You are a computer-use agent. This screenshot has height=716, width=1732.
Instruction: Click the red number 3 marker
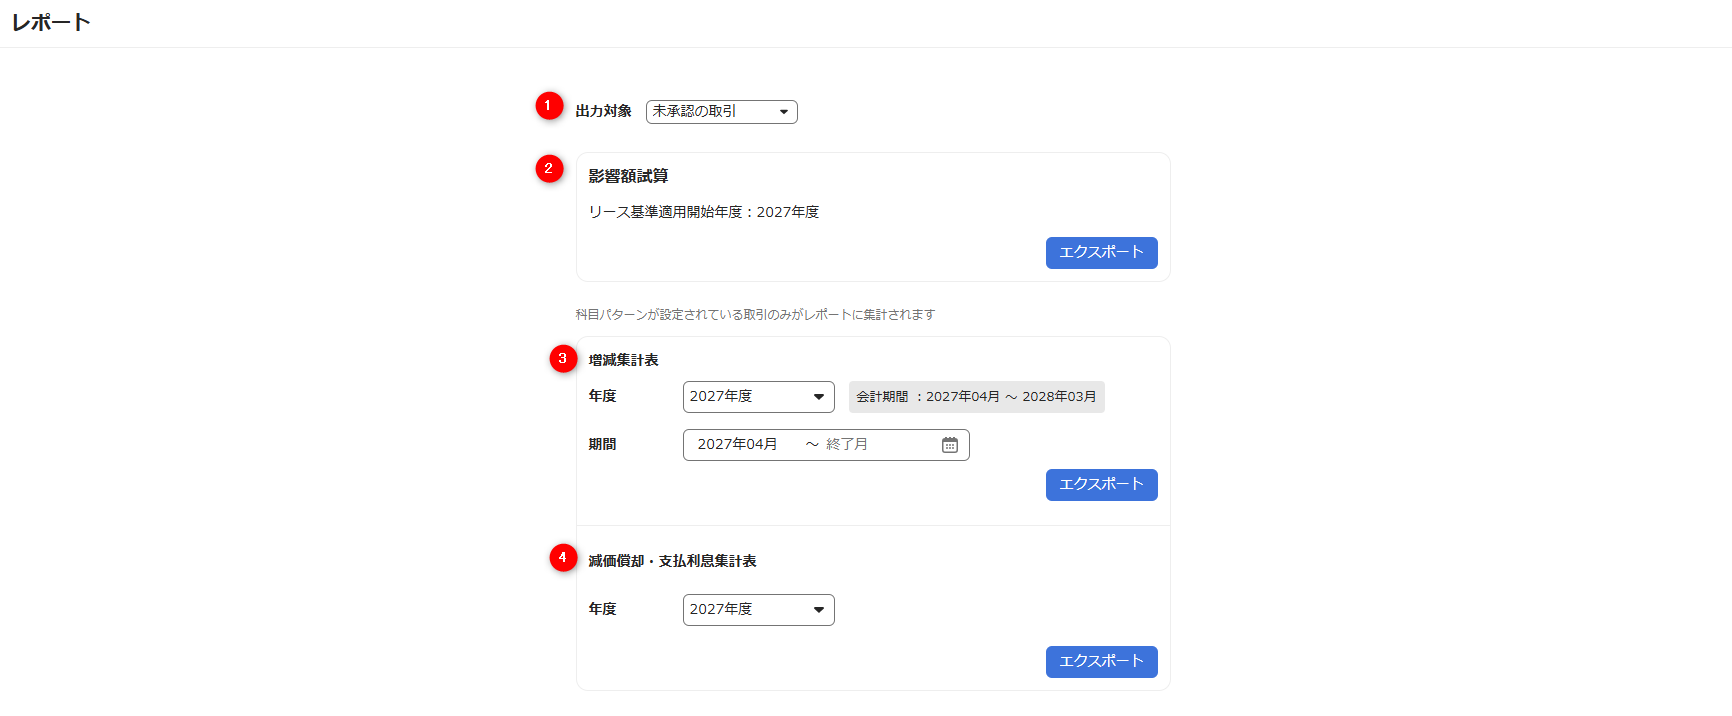(563, 359)
